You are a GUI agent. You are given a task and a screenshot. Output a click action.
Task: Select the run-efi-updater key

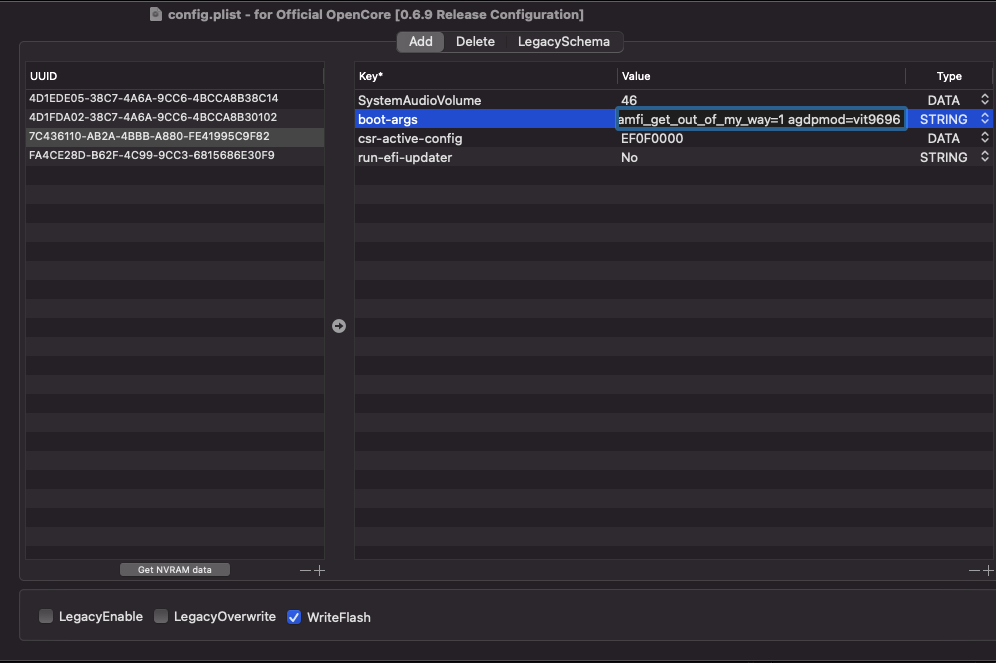tap(405, 157)
